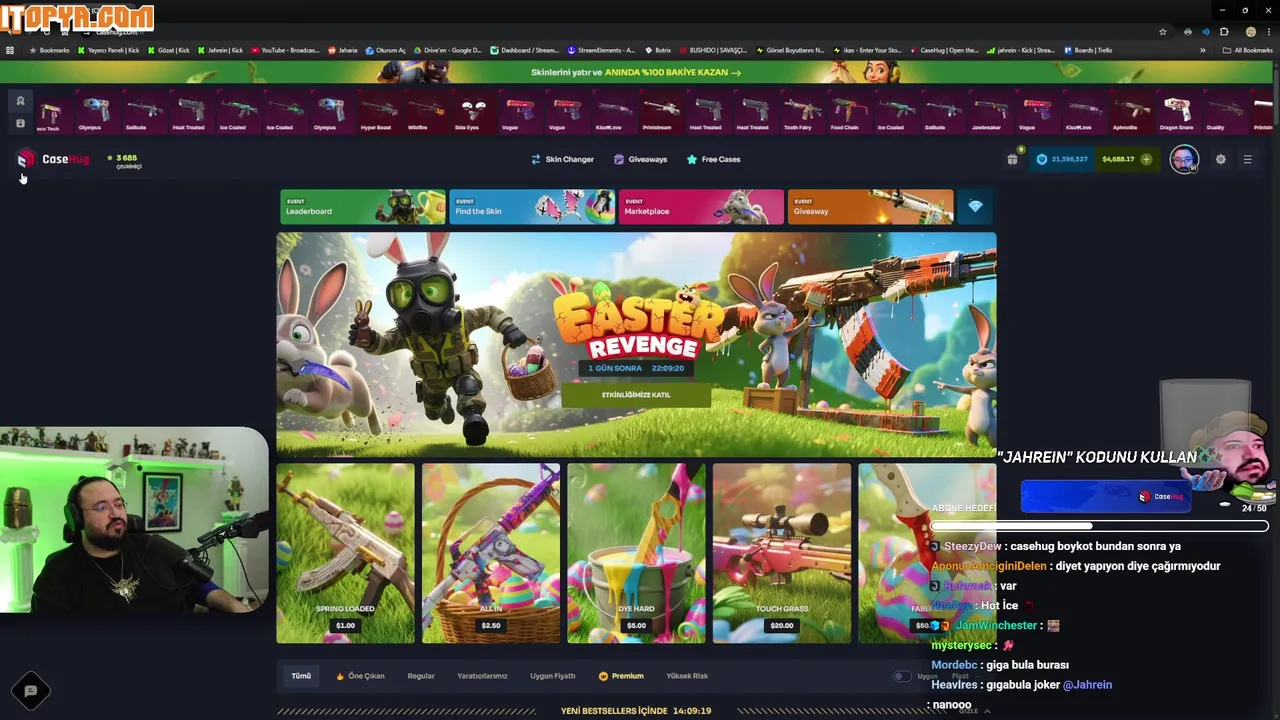Viewport: 1280px width, 720px height.
Task: Select the Uygun Fiyatlı filter tab
Action: [x=552, y=676]
